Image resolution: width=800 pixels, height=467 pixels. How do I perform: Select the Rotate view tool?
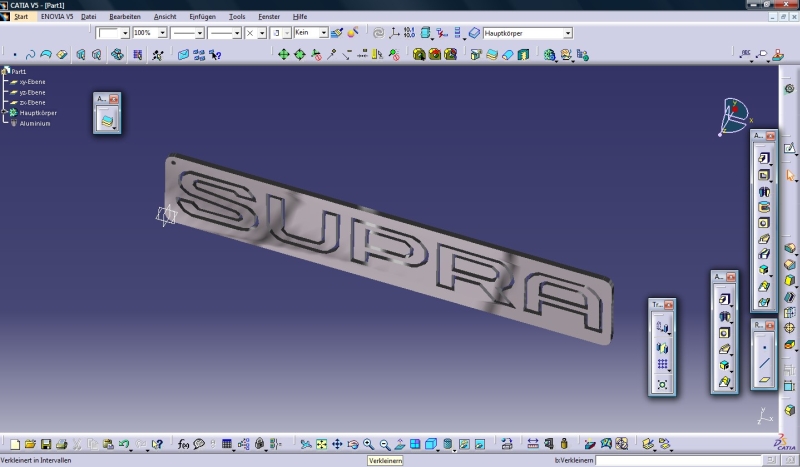point(353,444)
